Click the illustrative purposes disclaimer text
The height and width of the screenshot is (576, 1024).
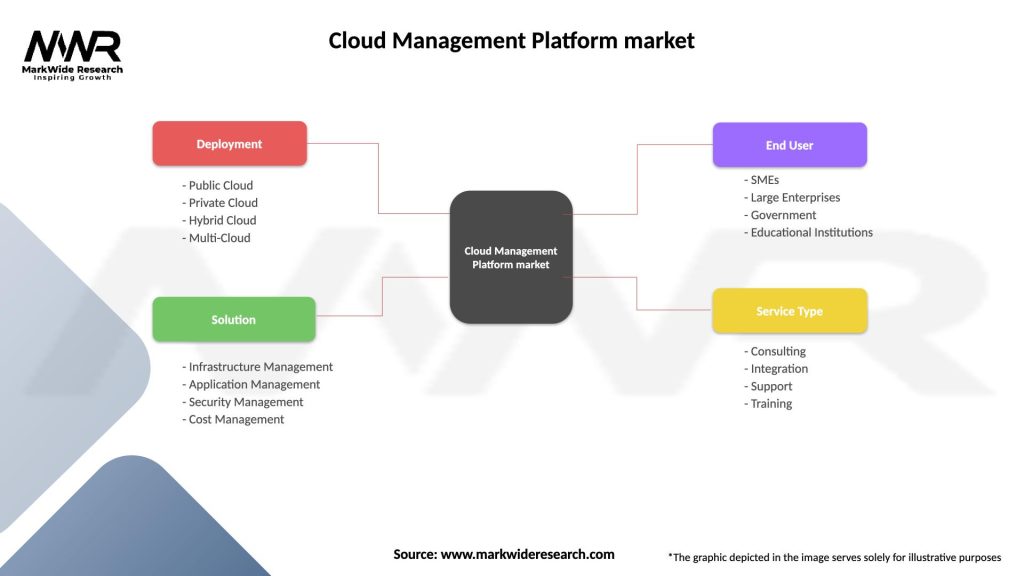coord(834,557)
